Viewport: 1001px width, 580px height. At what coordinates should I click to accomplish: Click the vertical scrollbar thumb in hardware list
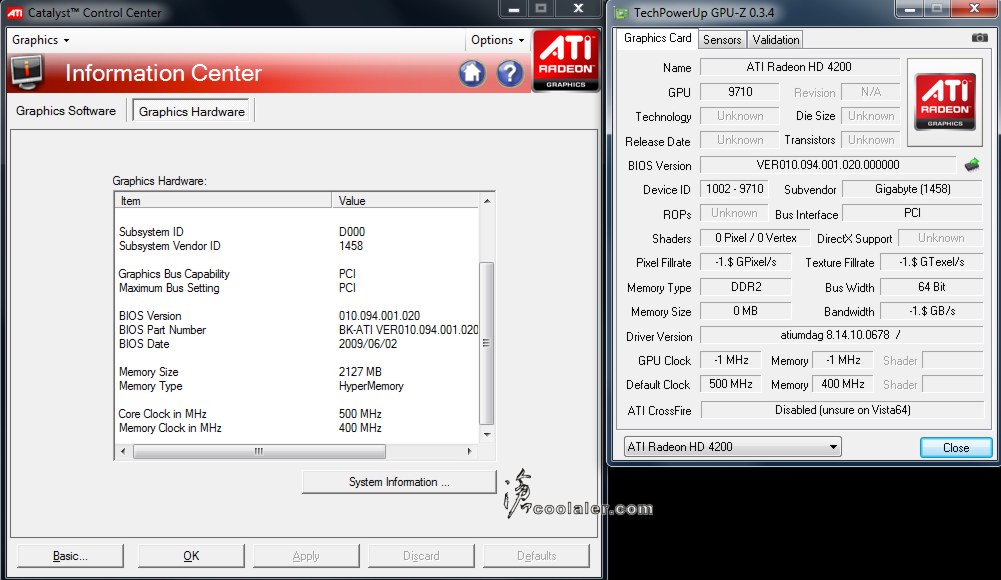coord(486,343)
